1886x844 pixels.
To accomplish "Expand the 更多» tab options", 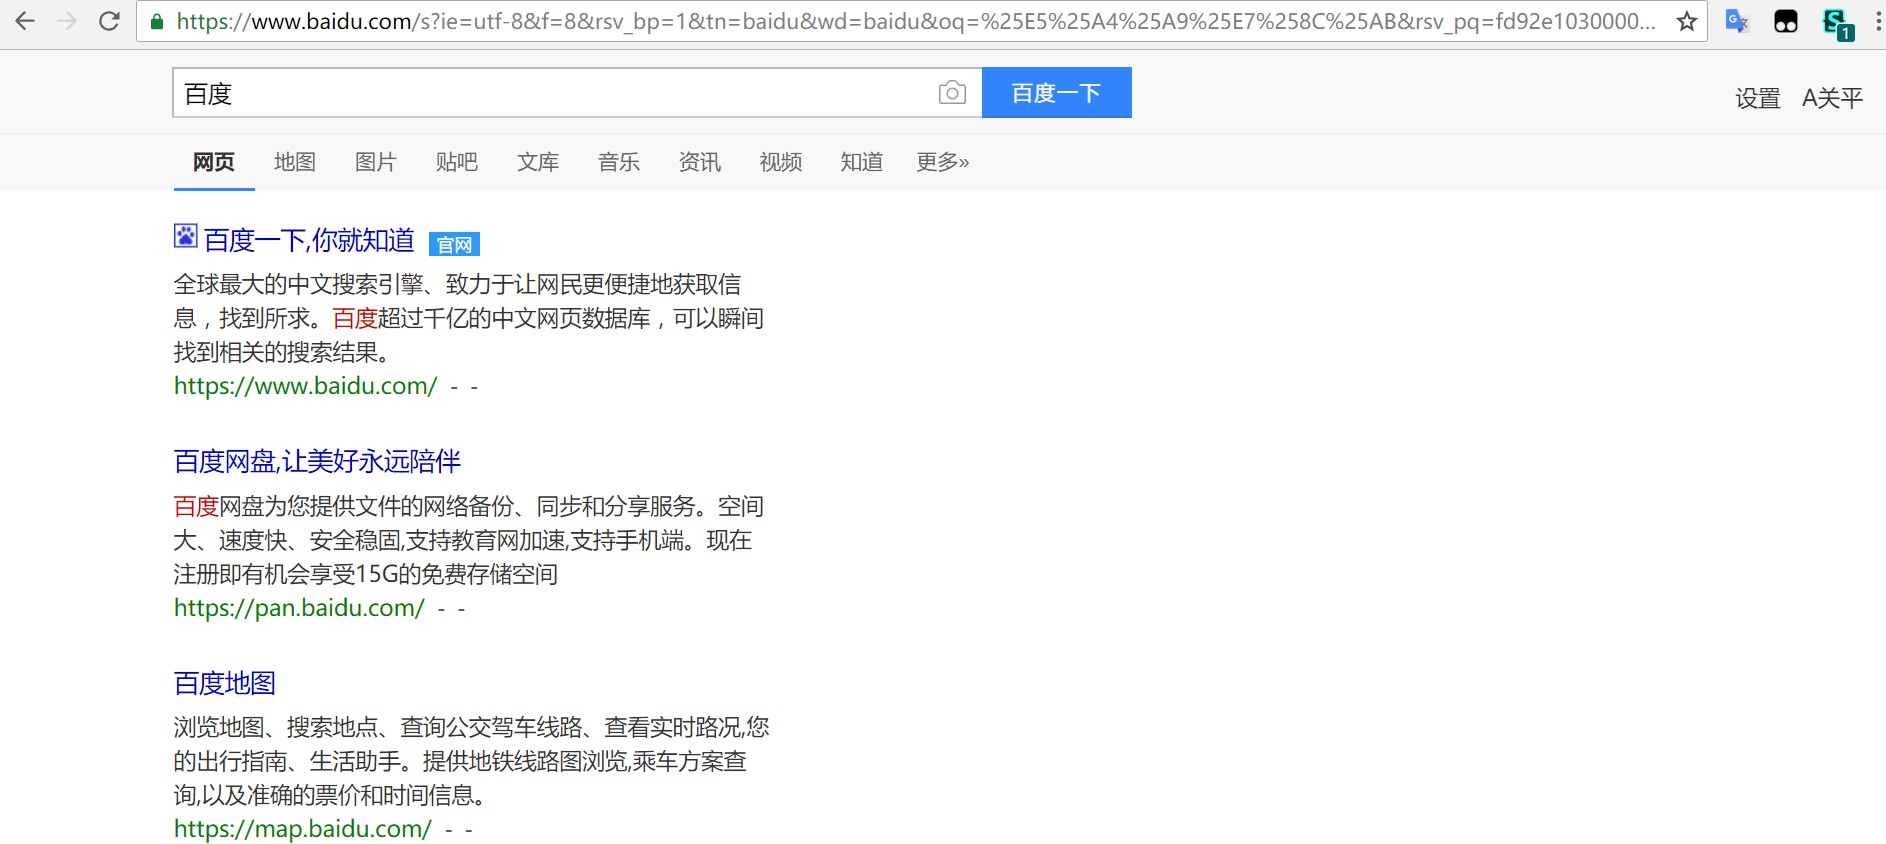I will (x=943, y=162).
